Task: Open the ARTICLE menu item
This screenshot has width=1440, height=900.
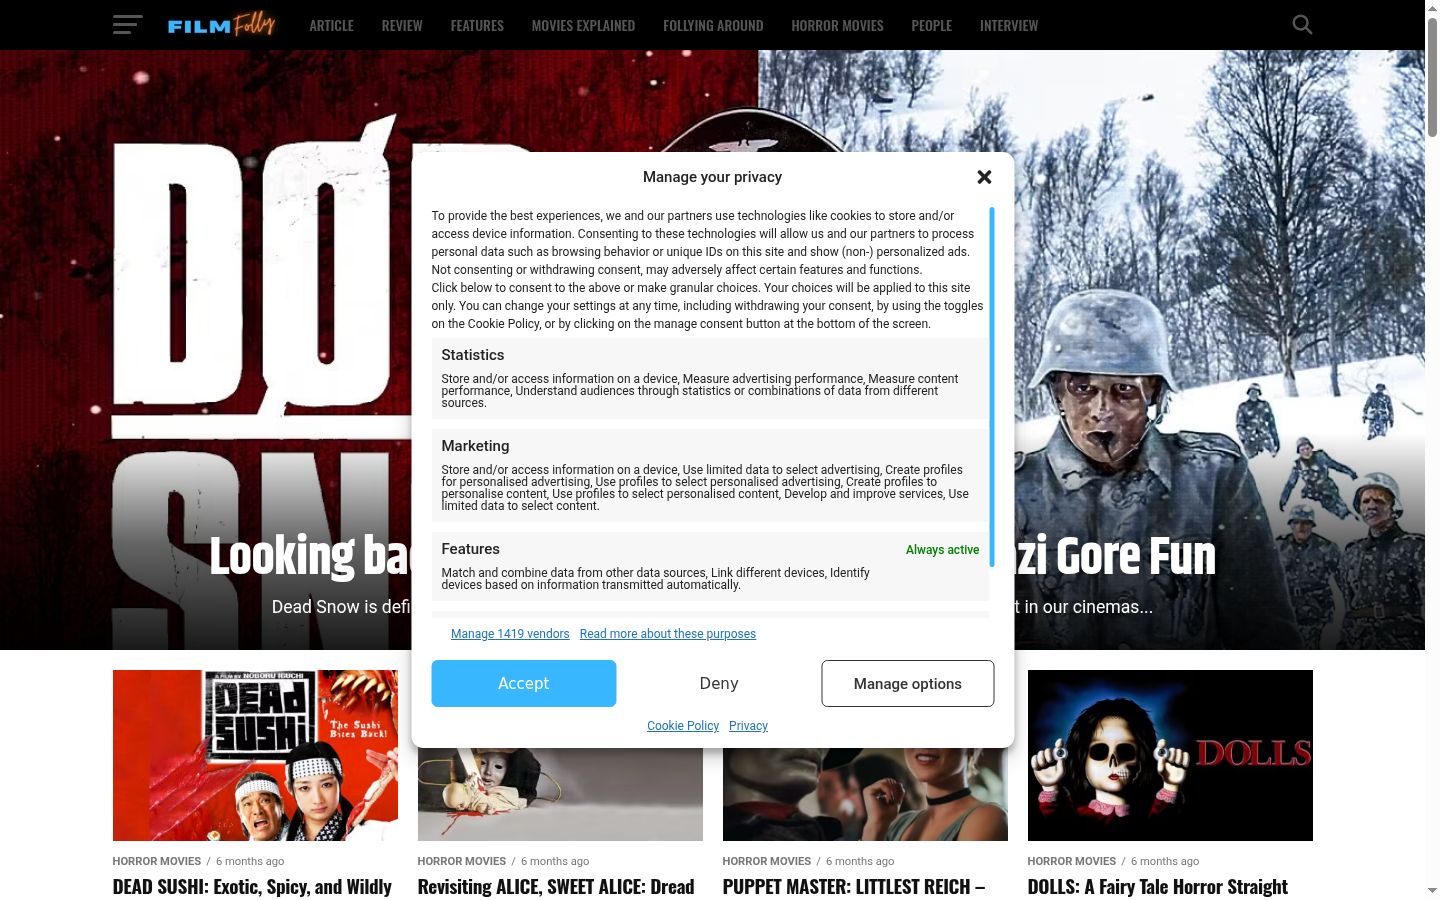Action: (331, 25)
